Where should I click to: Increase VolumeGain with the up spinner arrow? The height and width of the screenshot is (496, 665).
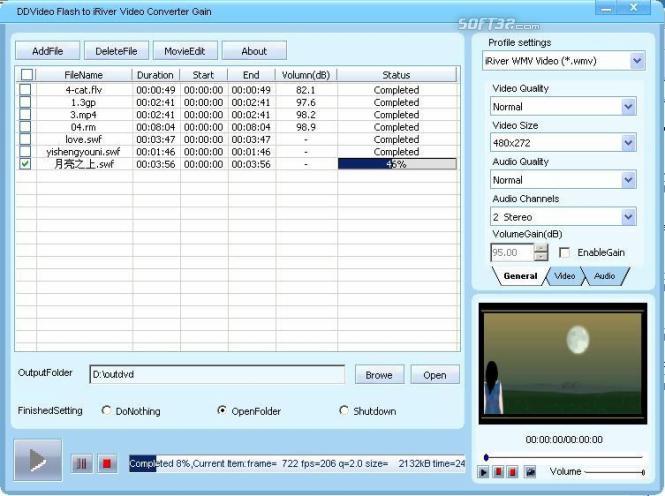point(541,248)
